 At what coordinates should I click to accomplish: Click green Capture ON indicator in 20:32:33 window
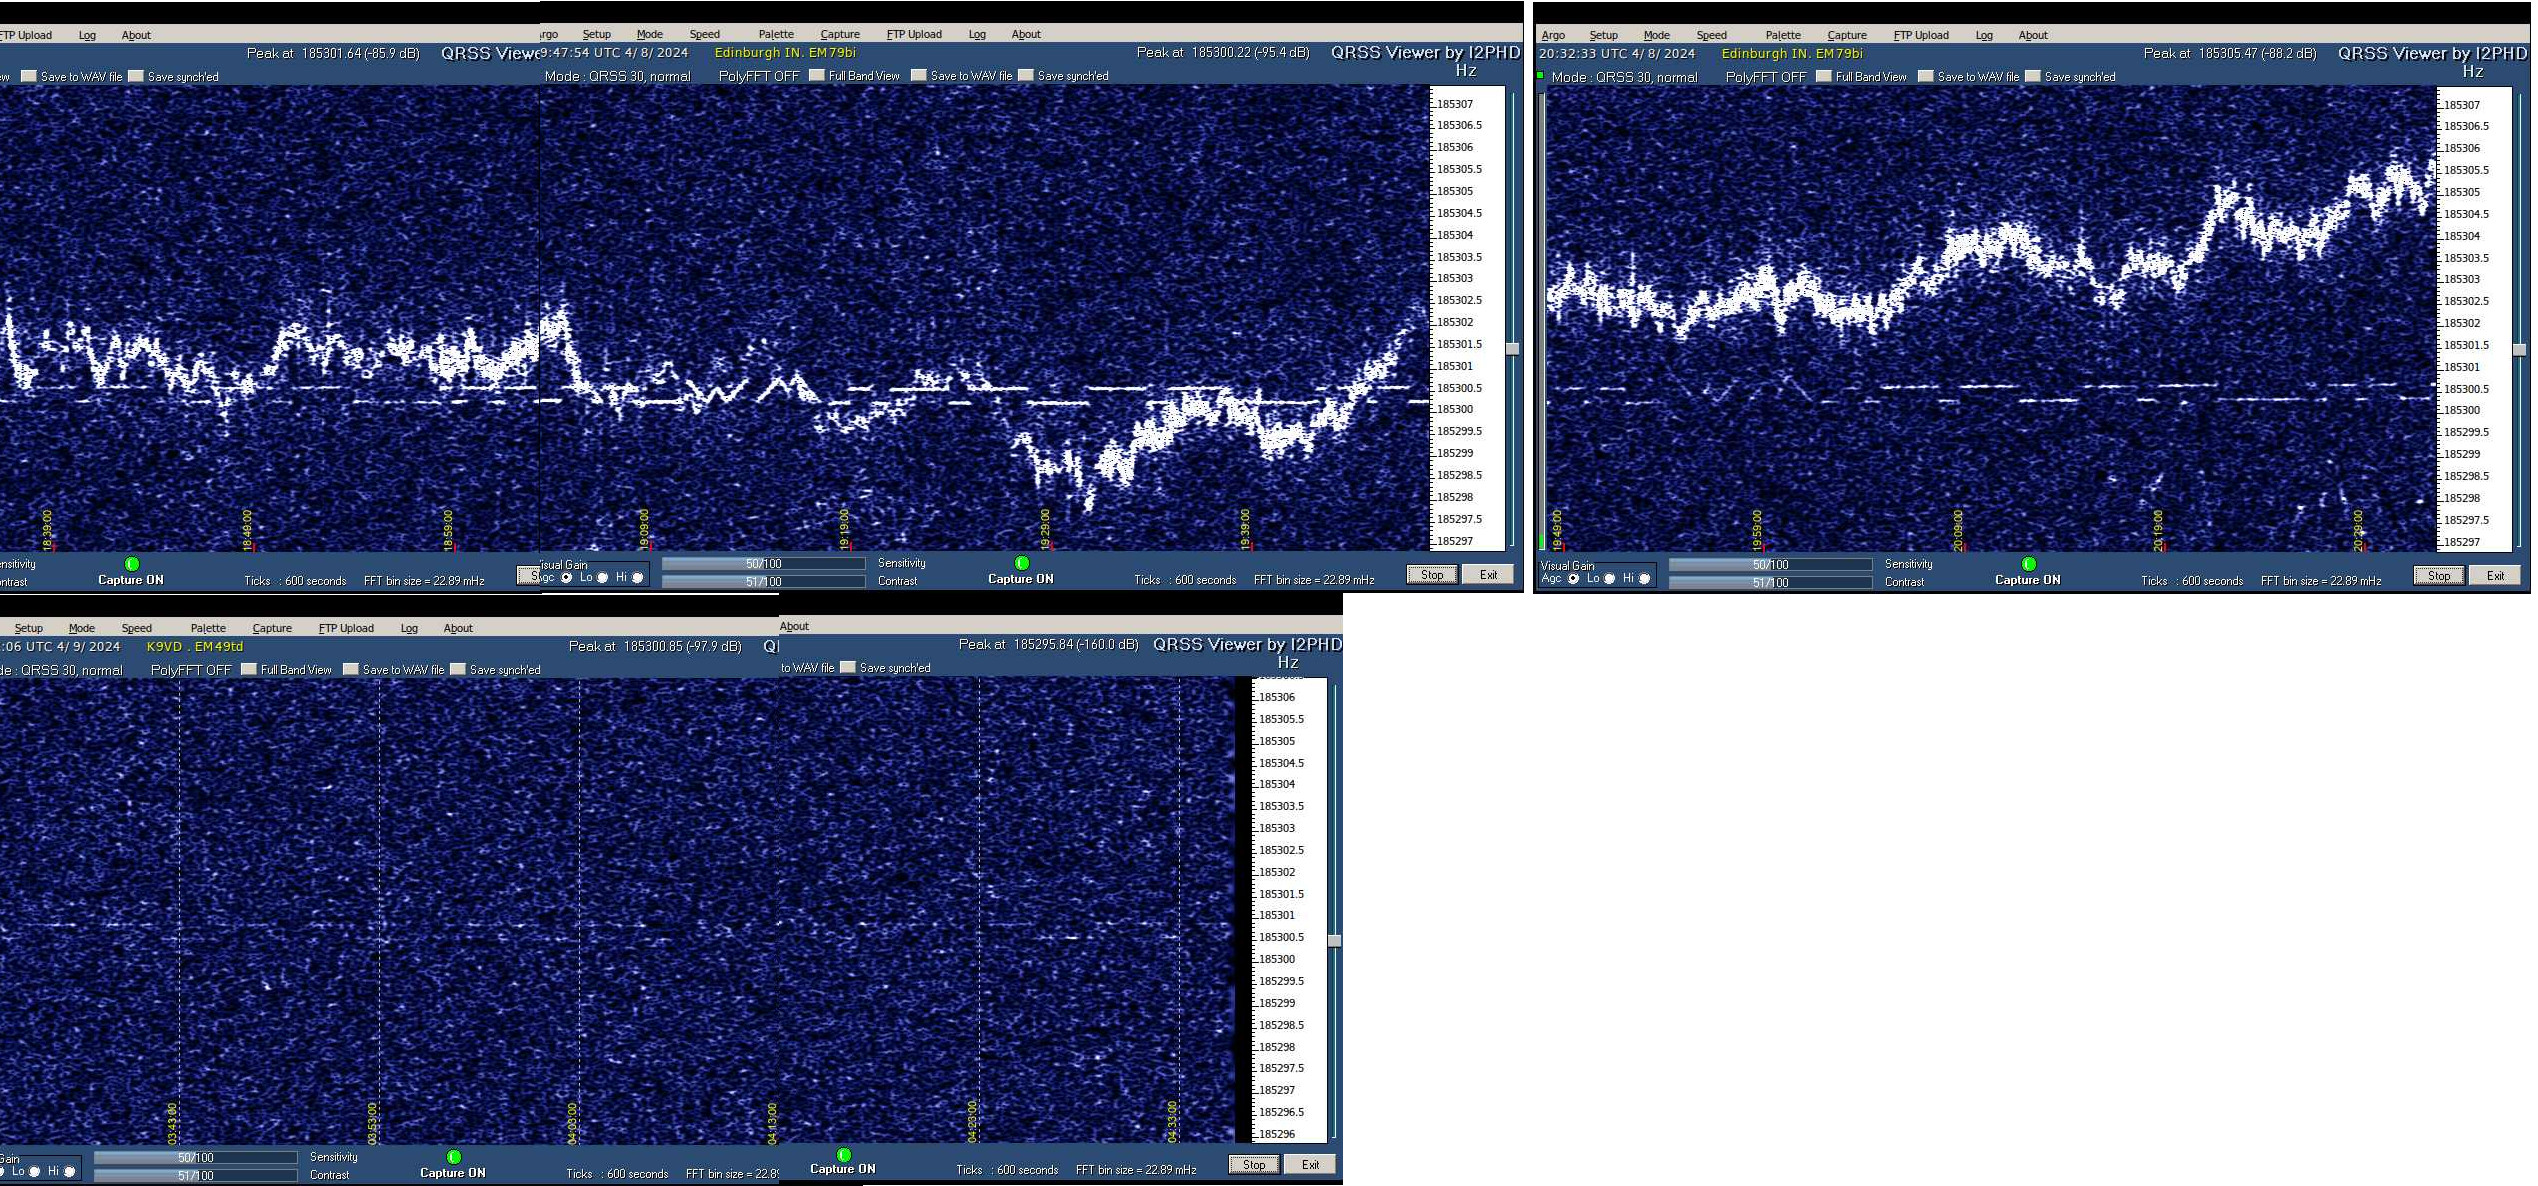2028,564
